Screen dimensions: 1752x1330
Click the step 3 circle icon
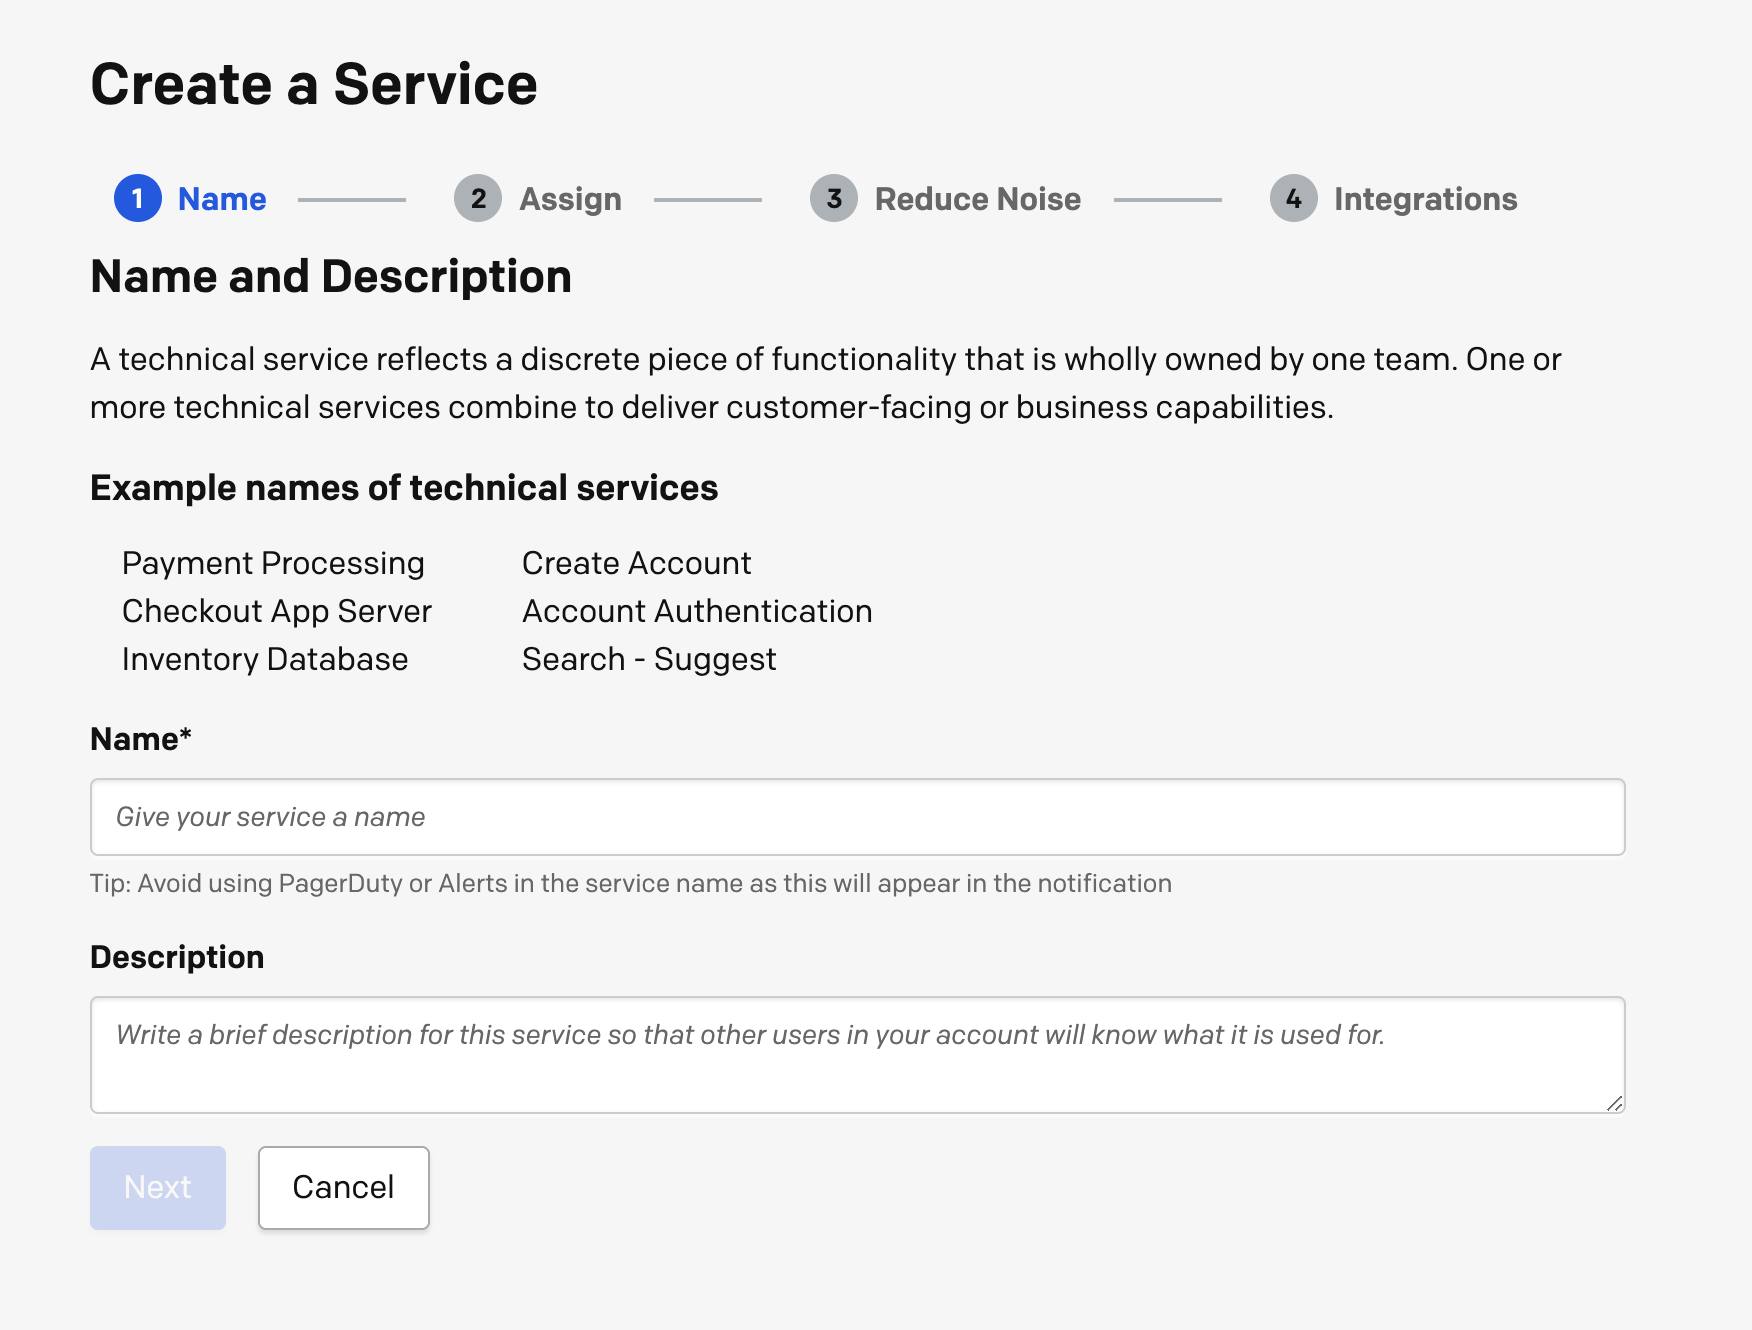pos(834,198)
